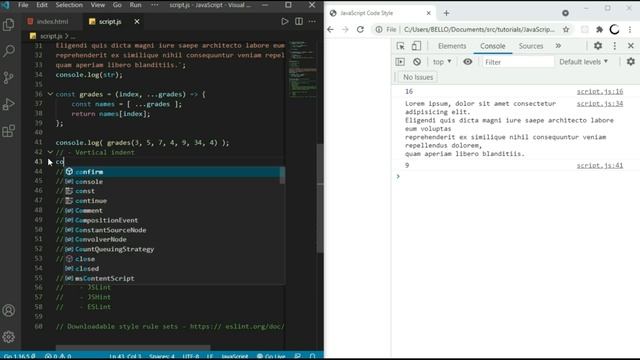Click Go Live in status bar

point(271,356)
